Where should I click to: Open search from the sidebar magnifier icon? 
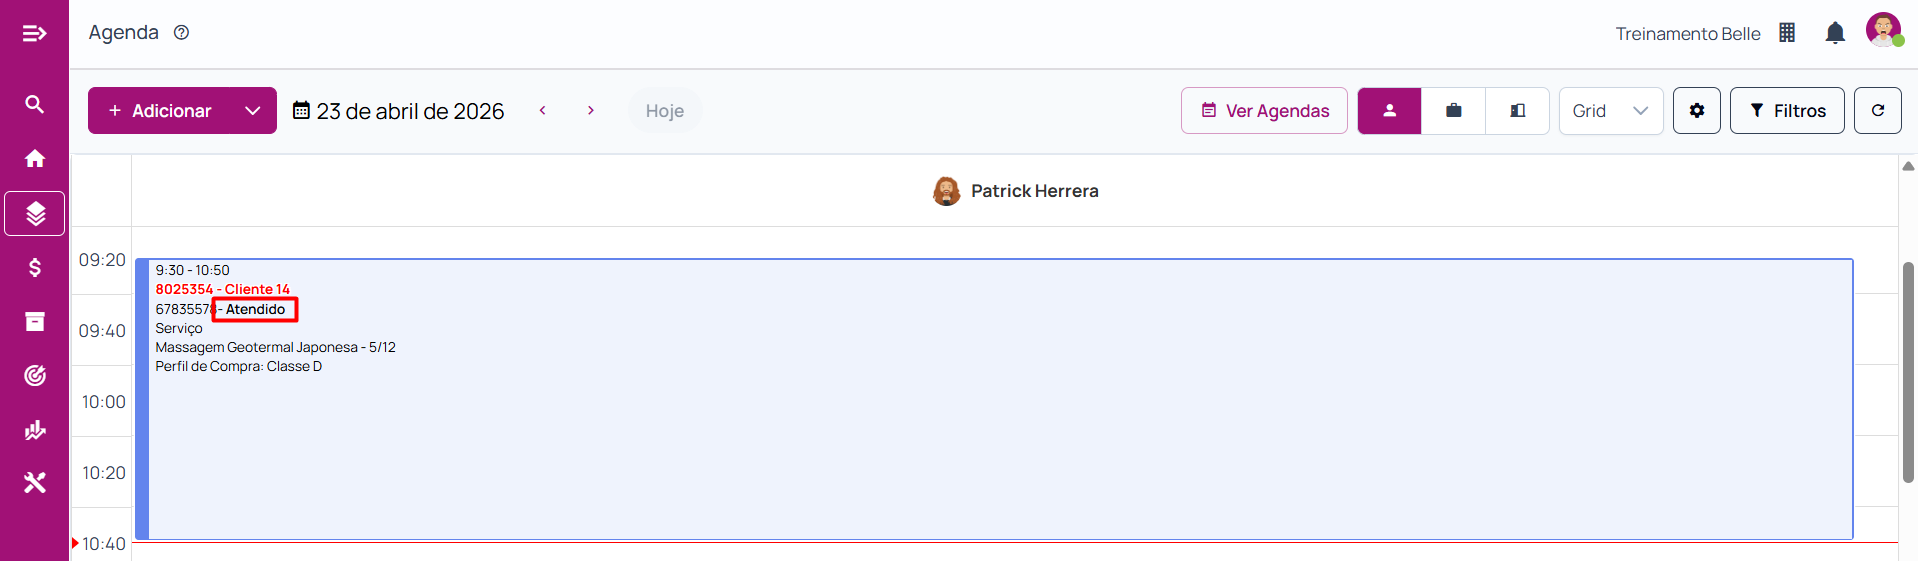pos(34,104)
